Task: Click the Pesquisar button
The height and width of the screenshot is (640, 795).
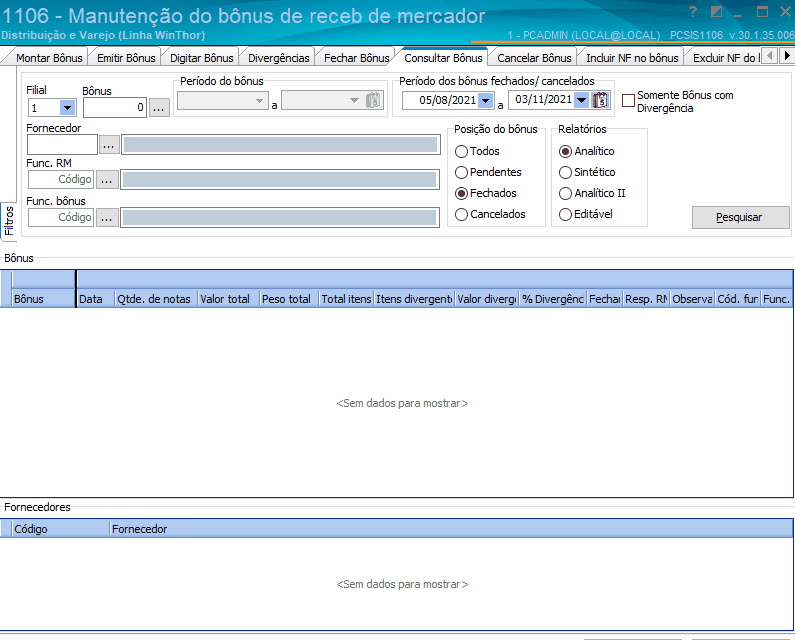Action: coord(740,218)
